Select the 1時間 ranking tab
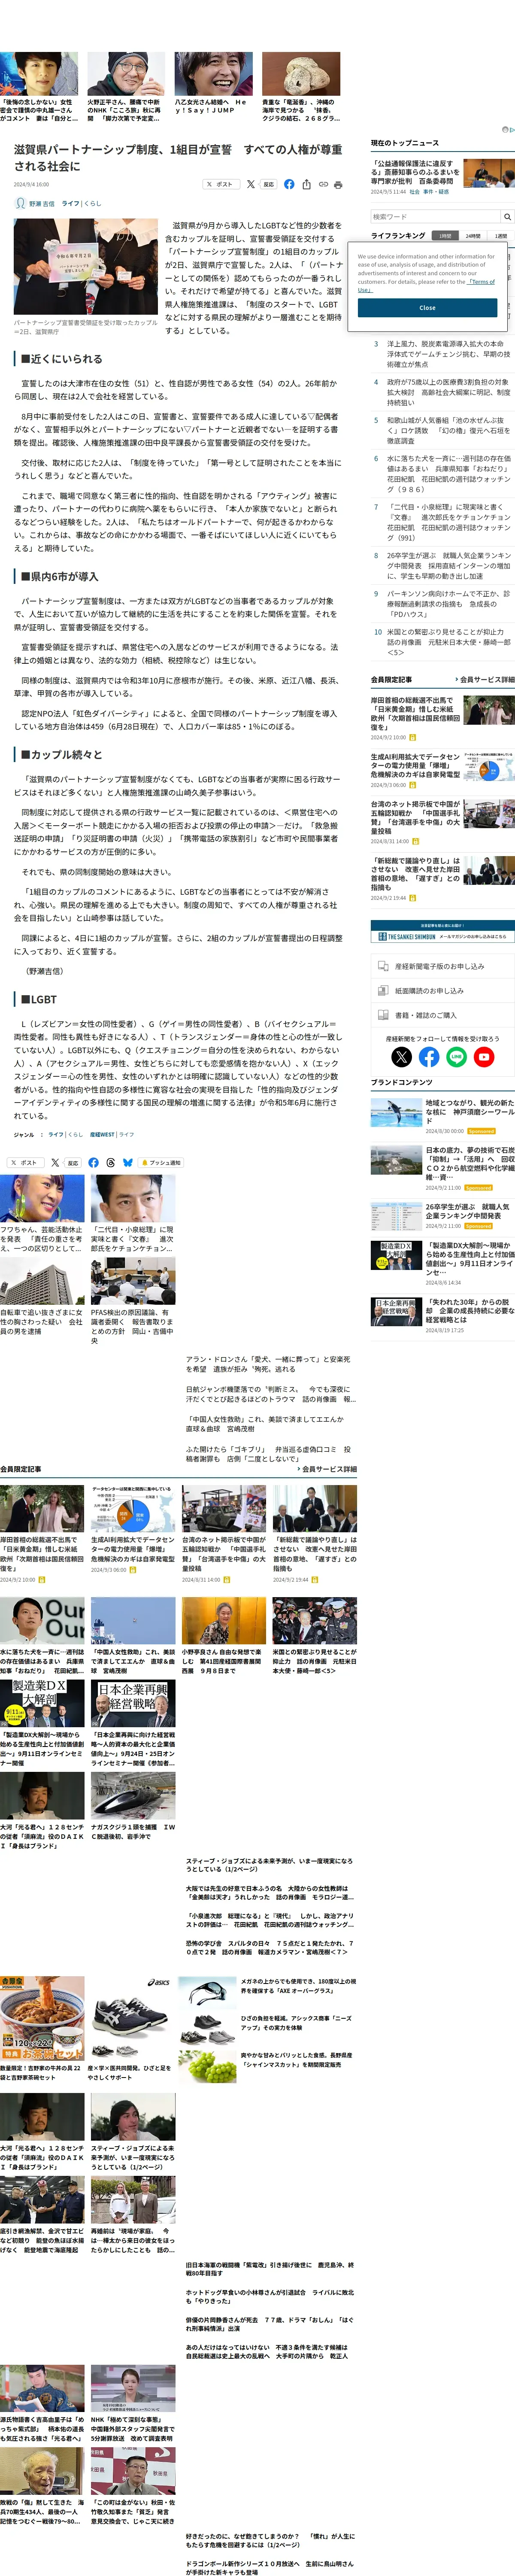515x2576 pixels. 445,236
